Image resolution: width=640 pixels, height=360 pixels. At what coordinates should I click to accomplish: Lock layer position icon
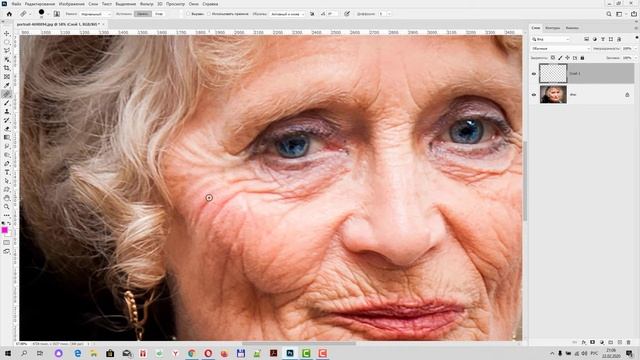[x=567, y=58]
